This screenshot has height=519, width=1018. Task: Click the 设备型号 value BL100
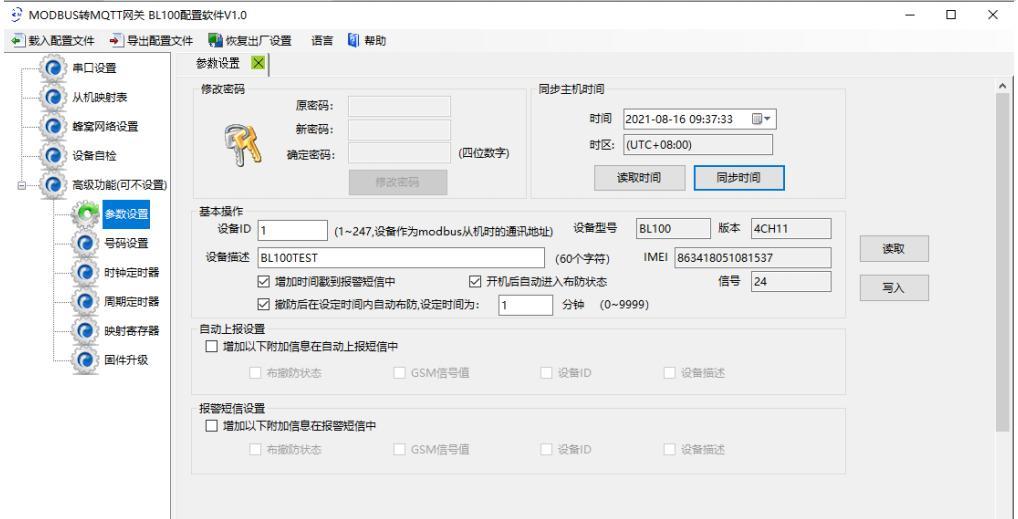tap(673, 229)
